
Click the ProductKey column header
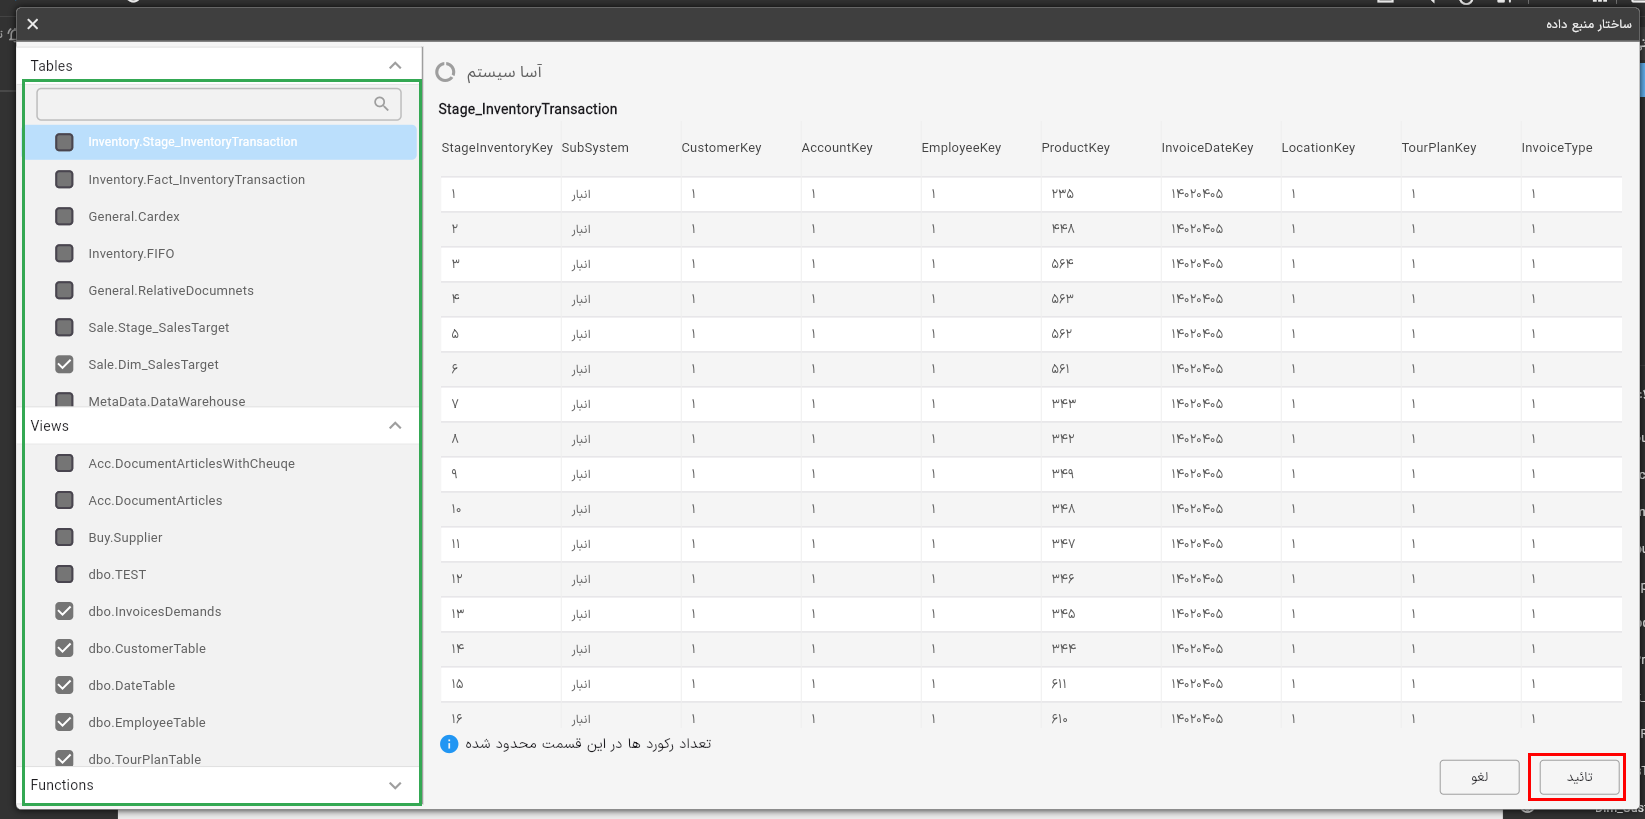click(x=1075, y=148)
